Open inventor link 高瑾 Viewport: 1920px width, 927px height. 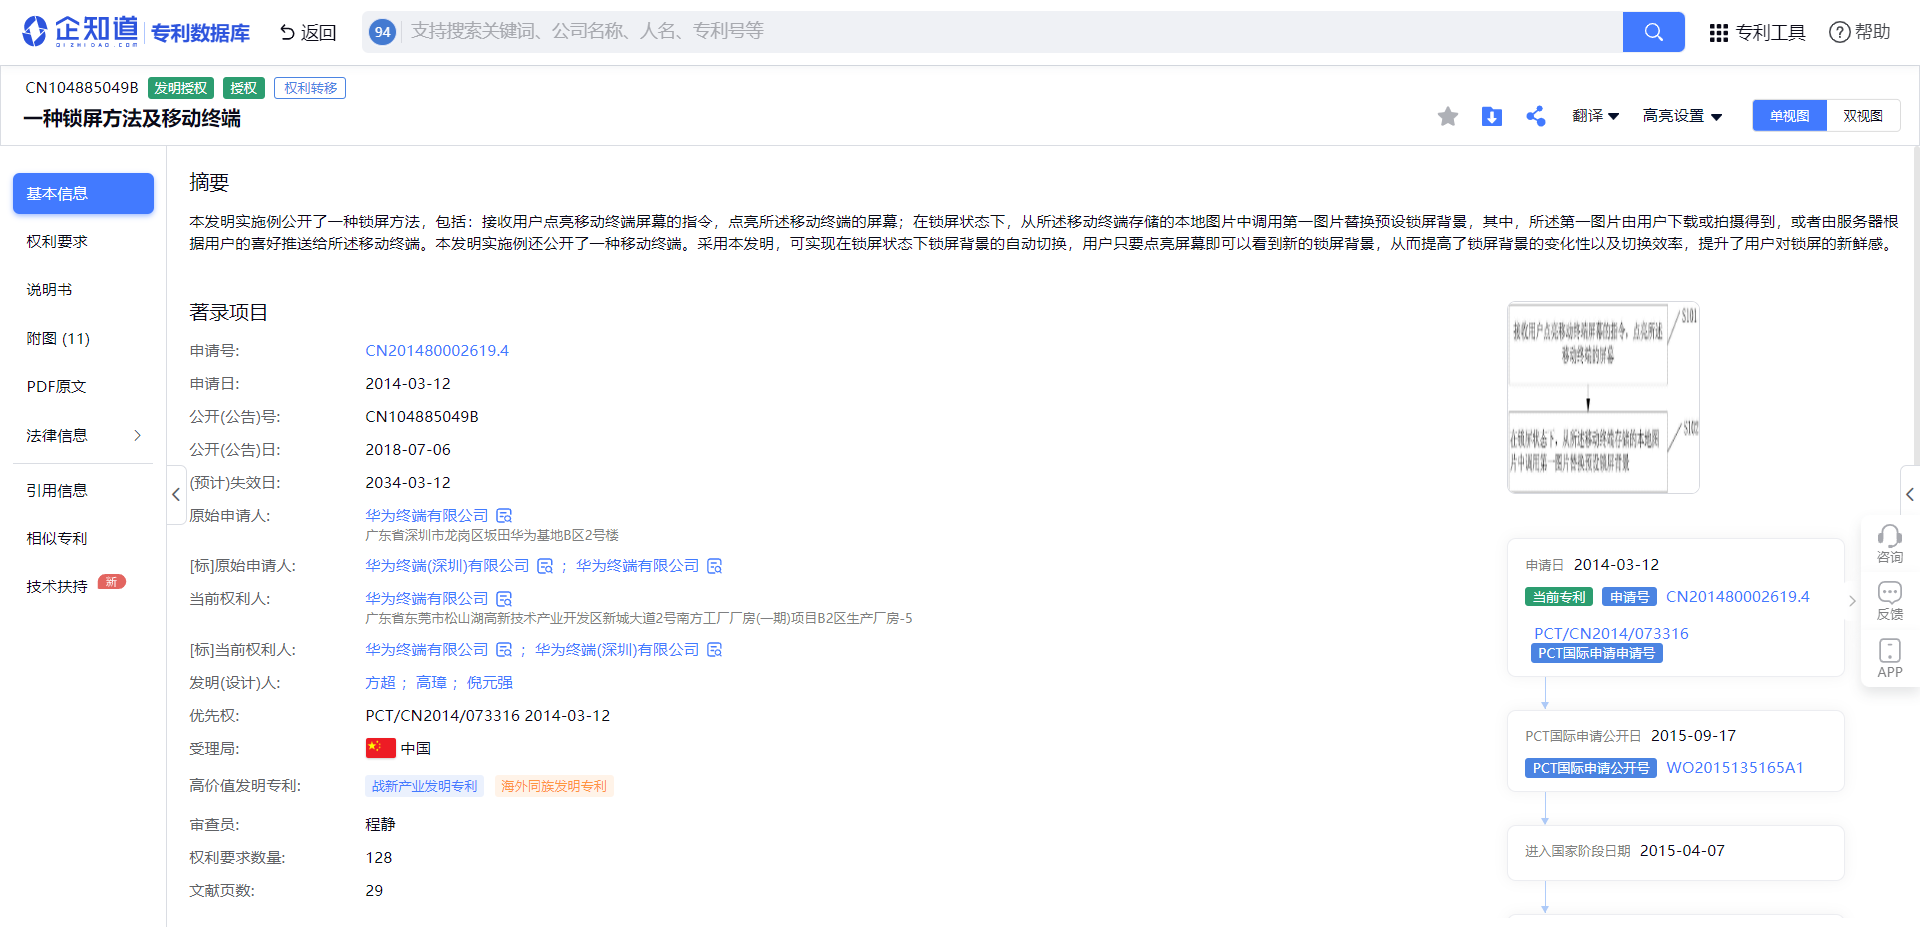click(x=431, y=683)
